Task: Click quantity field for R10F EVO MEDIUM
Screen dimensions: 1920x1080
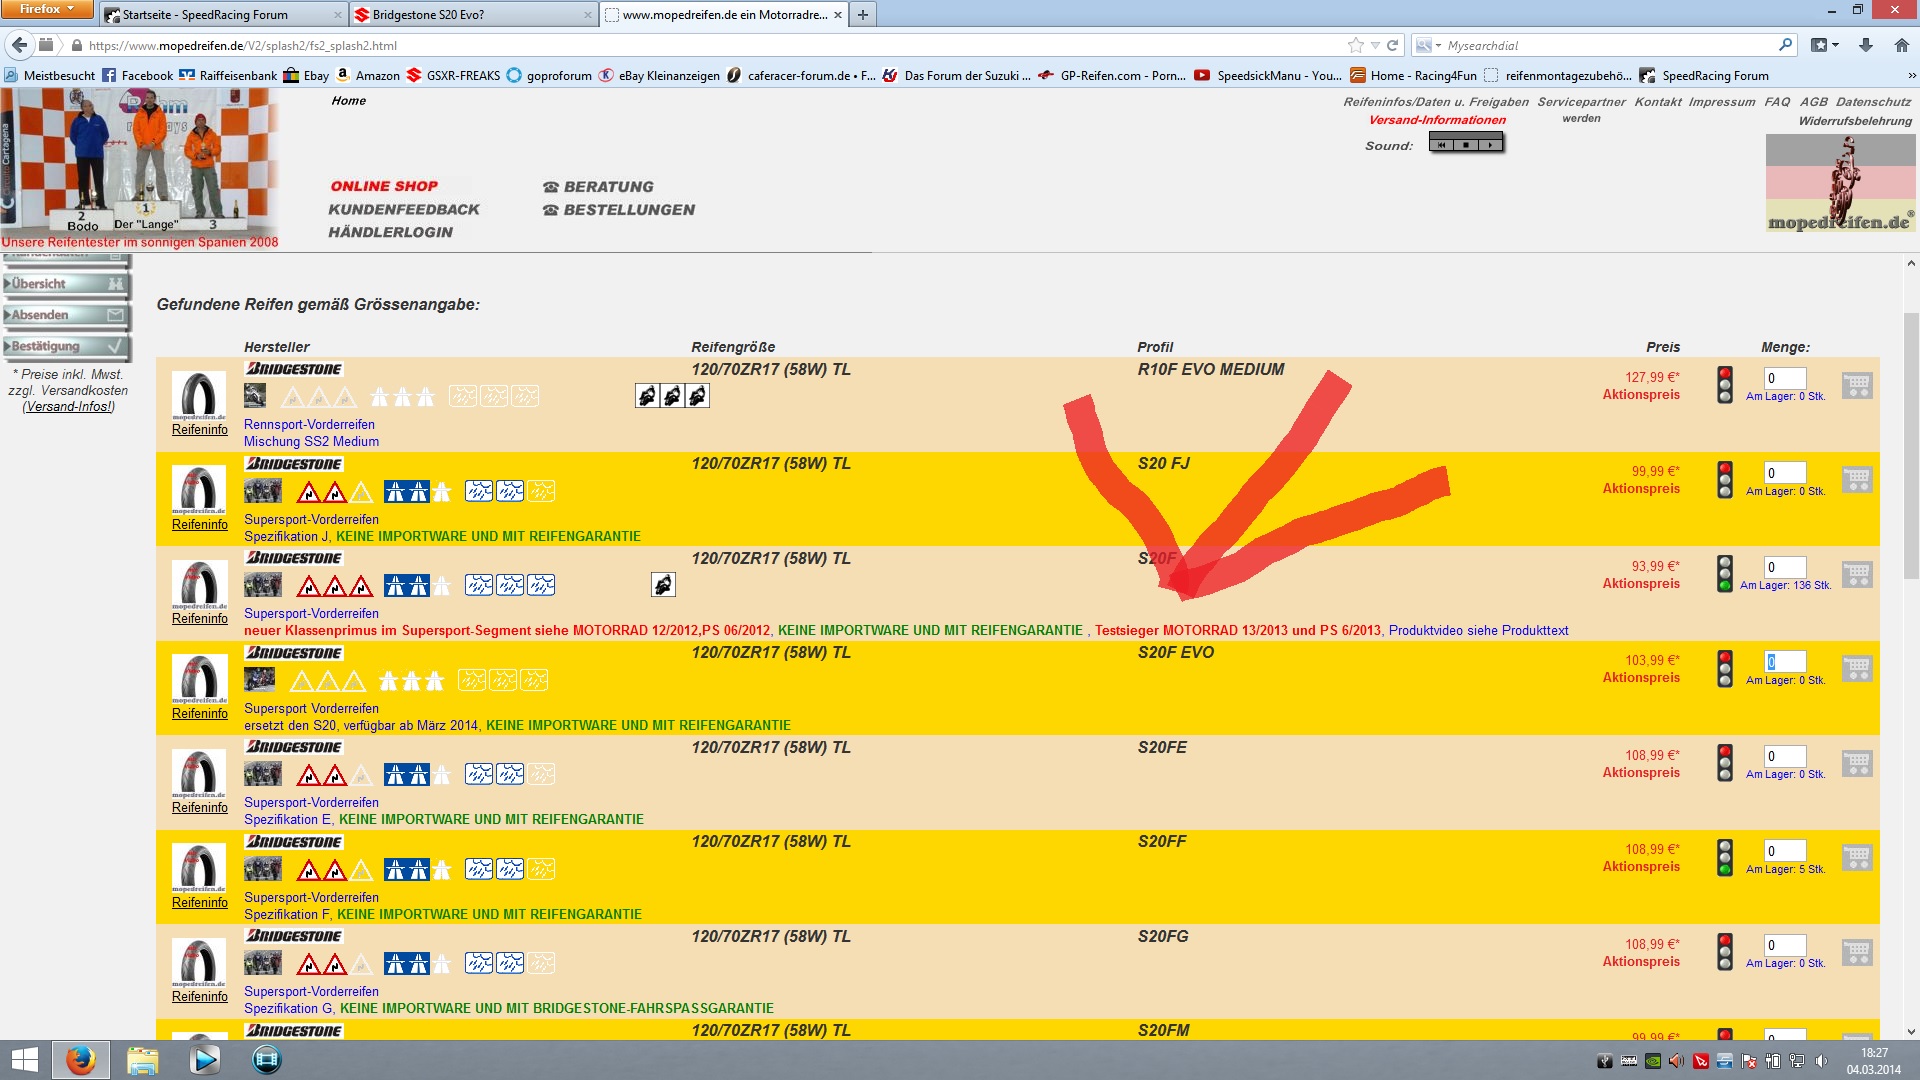Action: coord(1785,378)
